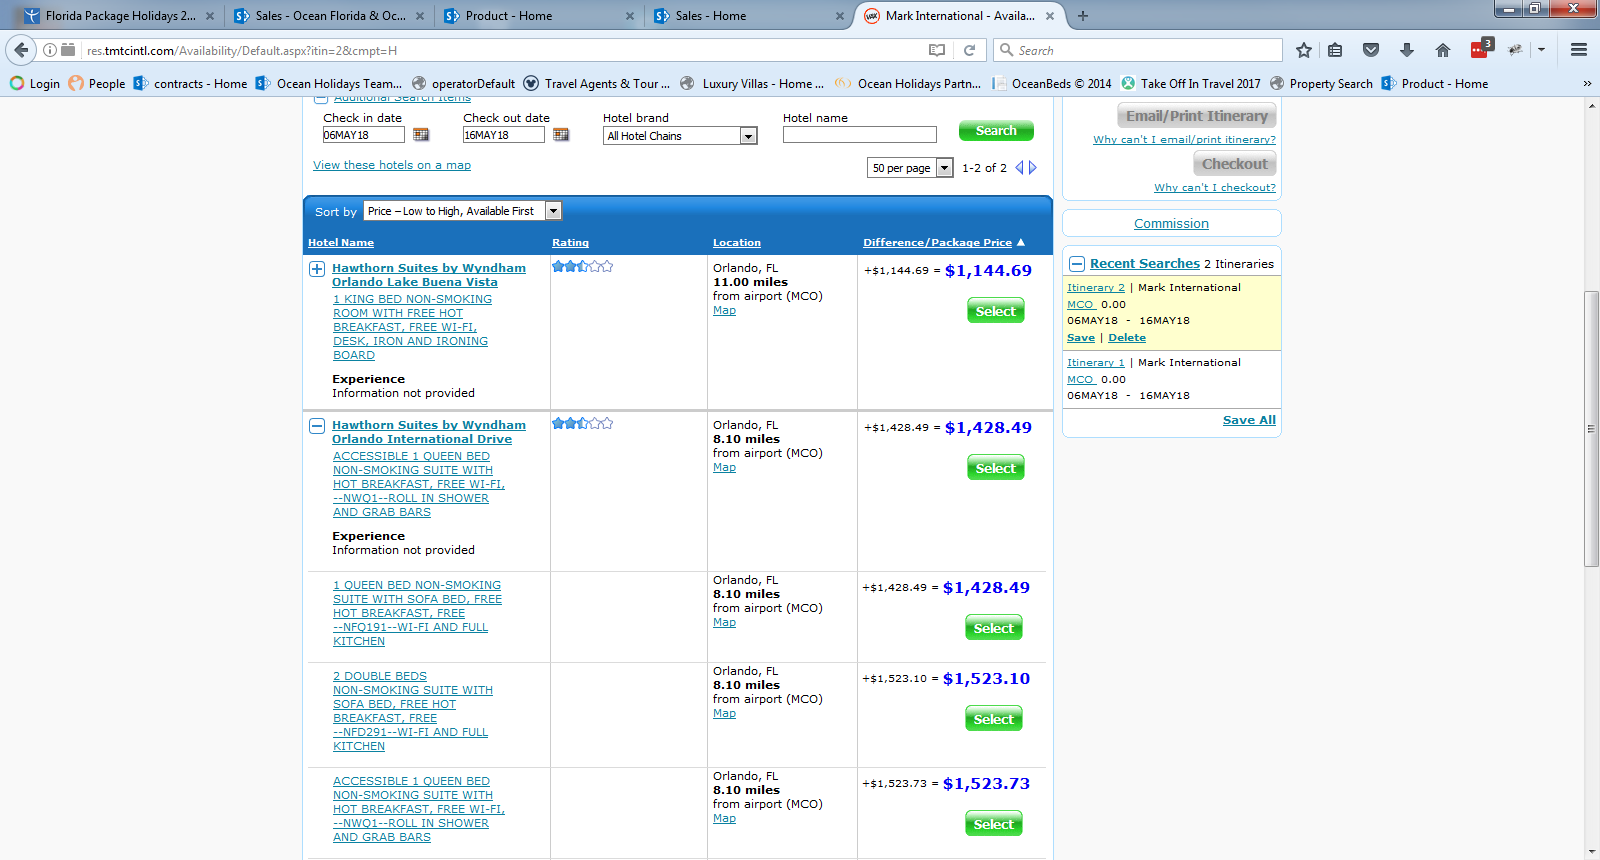Open the downloads arrow icon
Screen dimensions: 1600x860
(1407, 50)
